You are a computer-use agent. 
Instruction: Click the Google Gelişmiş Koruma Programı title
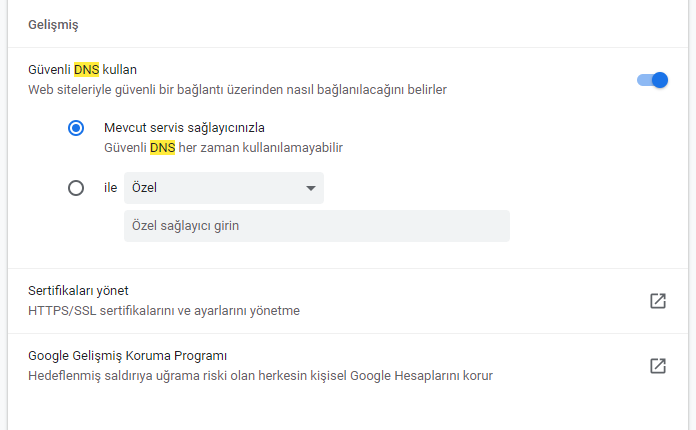click(127, 356)
